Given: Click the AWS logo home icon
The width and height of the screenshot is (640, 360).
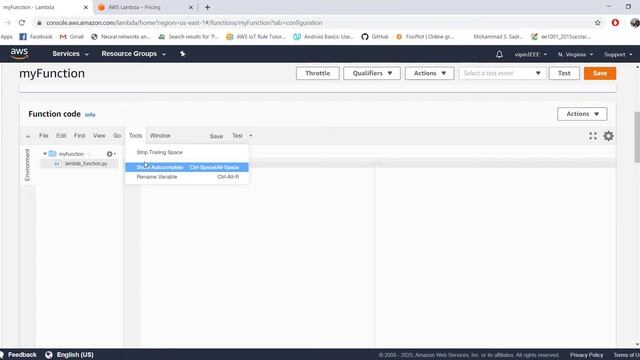Looking at the screenshot, I should click(19, 53).
